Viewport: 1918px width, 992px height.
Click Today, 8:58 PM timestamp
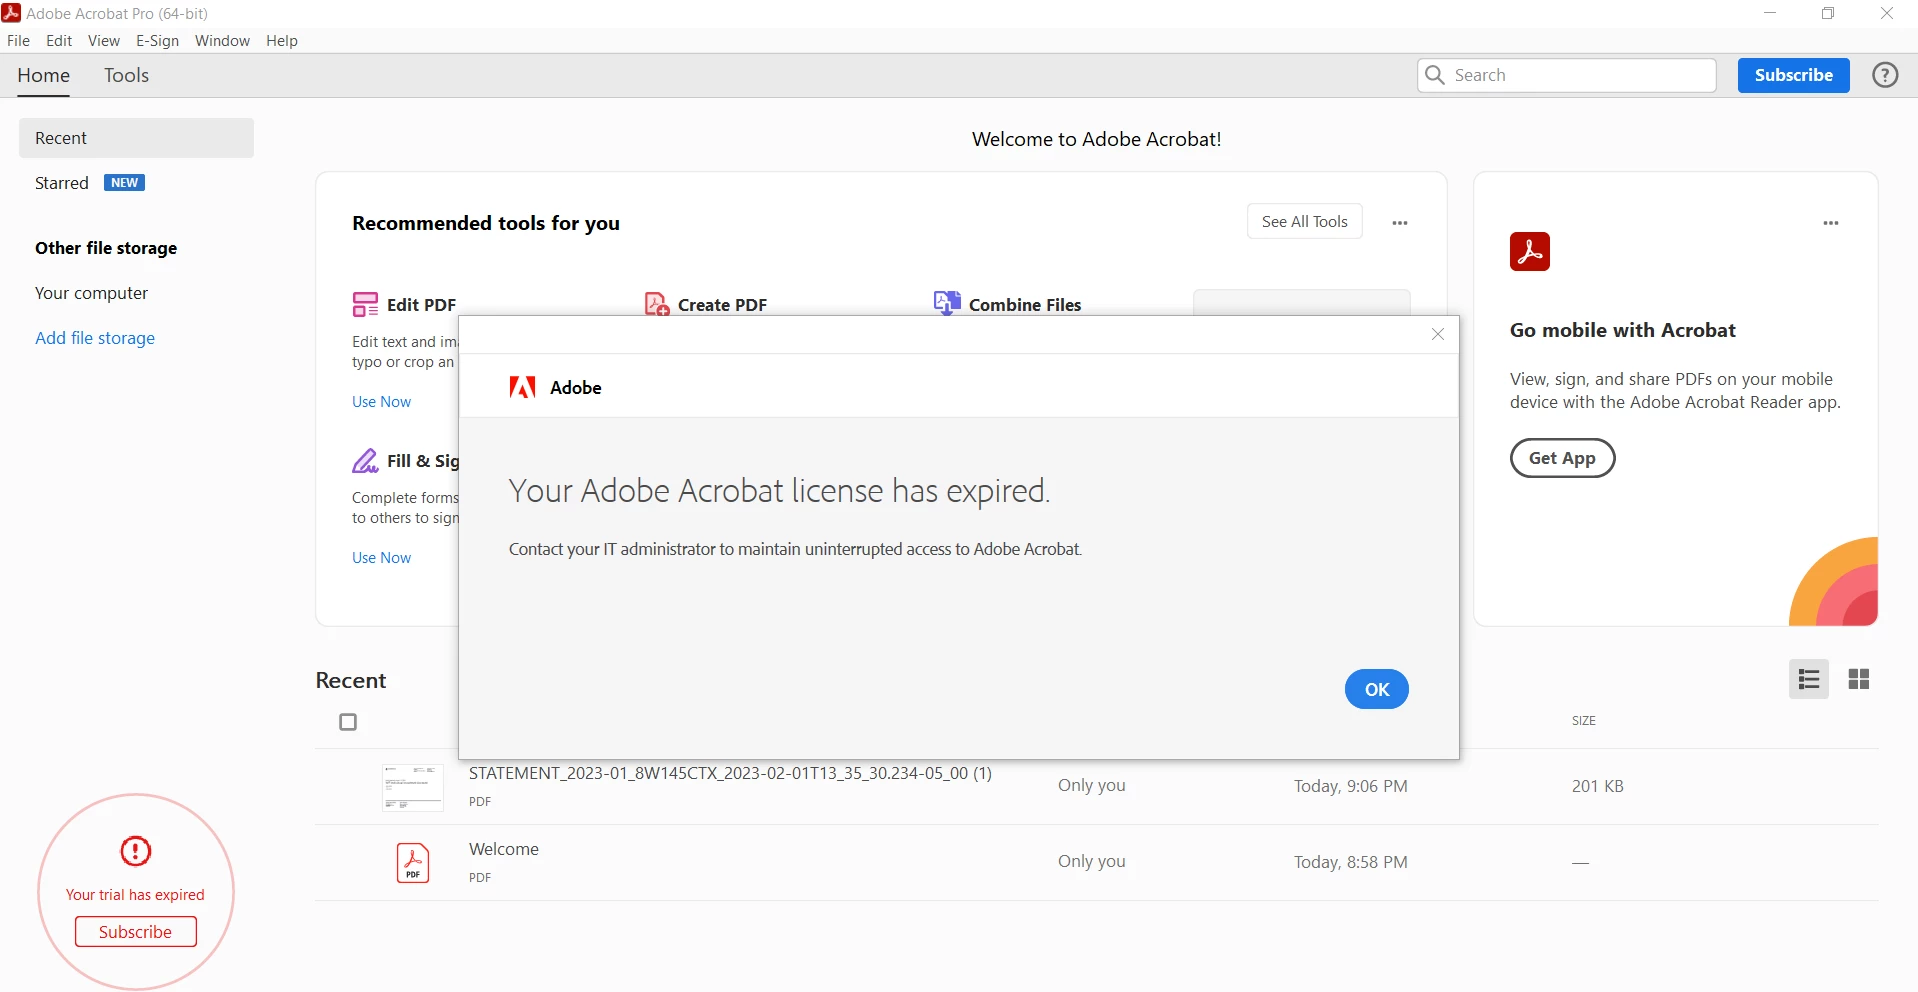[x=1351, y=862]
